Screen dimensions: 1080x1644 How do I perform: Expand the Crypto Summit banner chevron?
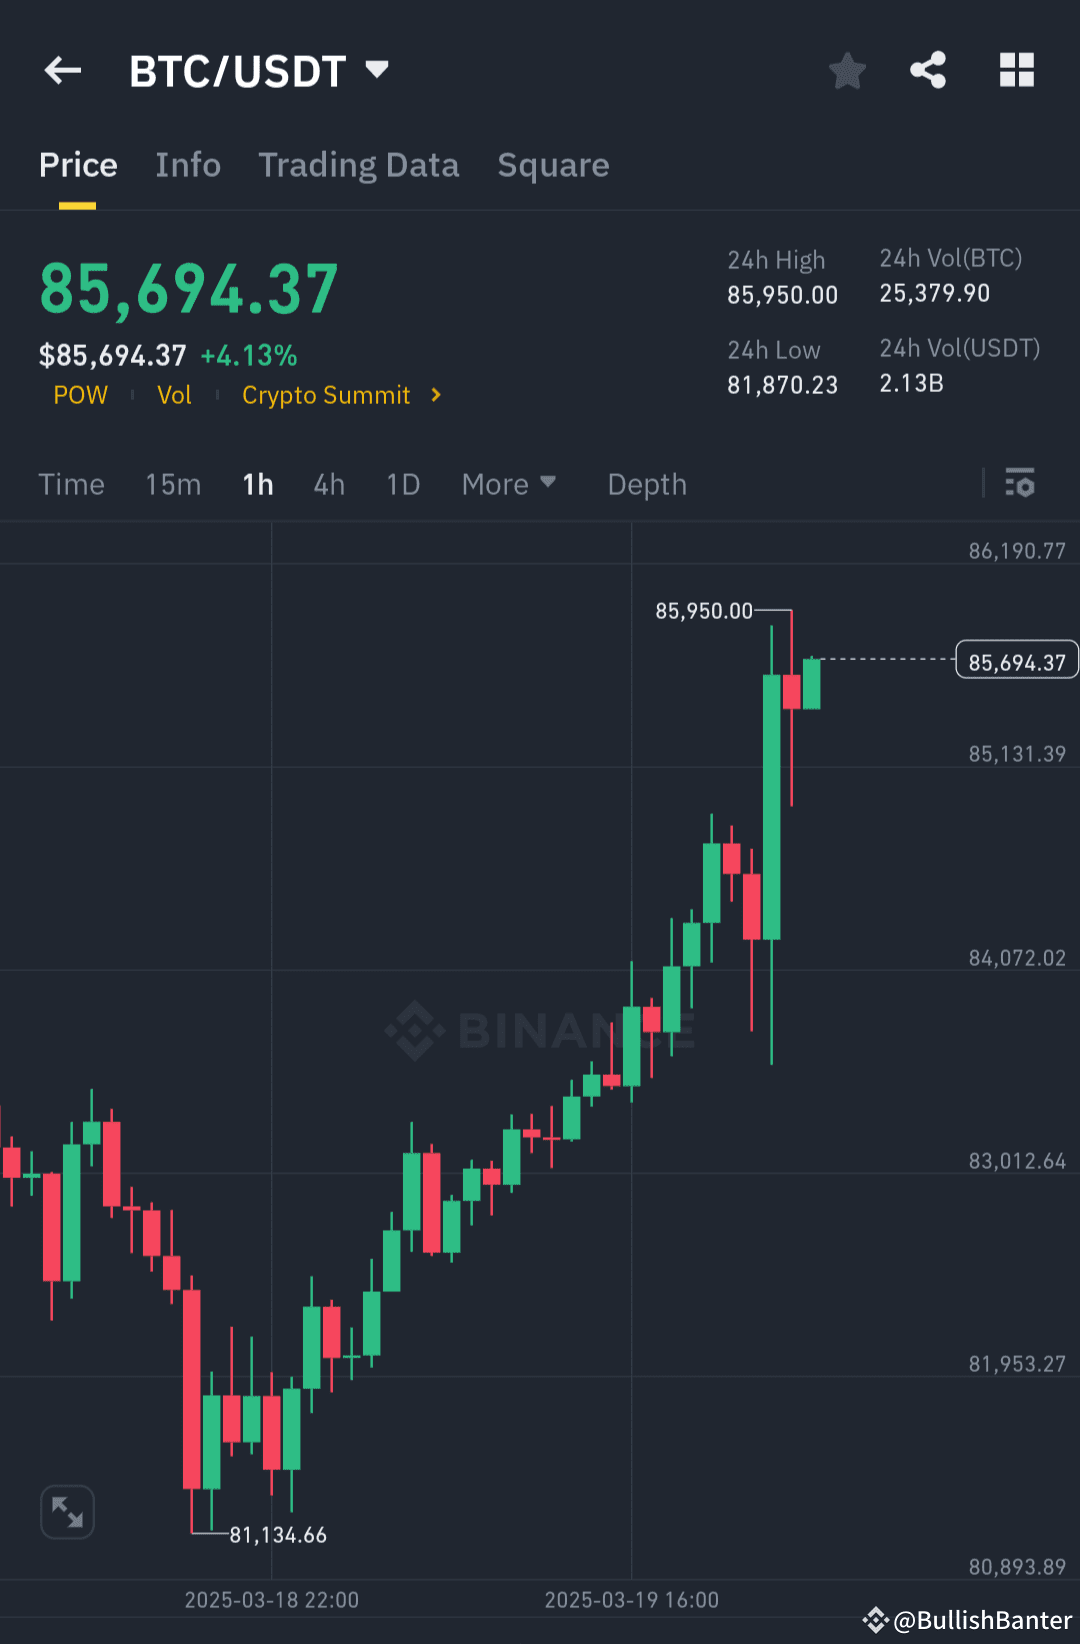(x=435, y=395)
